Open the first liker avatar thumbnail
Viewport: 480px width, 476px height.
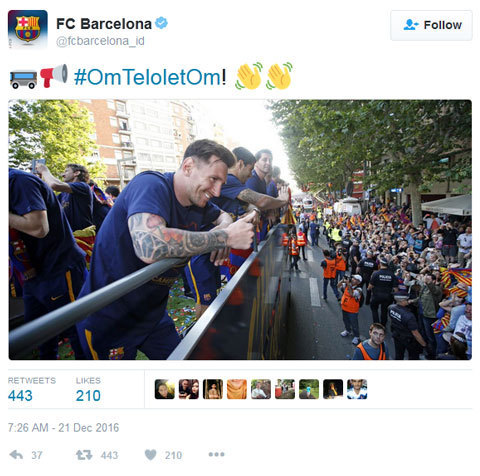tap(165, 389)
